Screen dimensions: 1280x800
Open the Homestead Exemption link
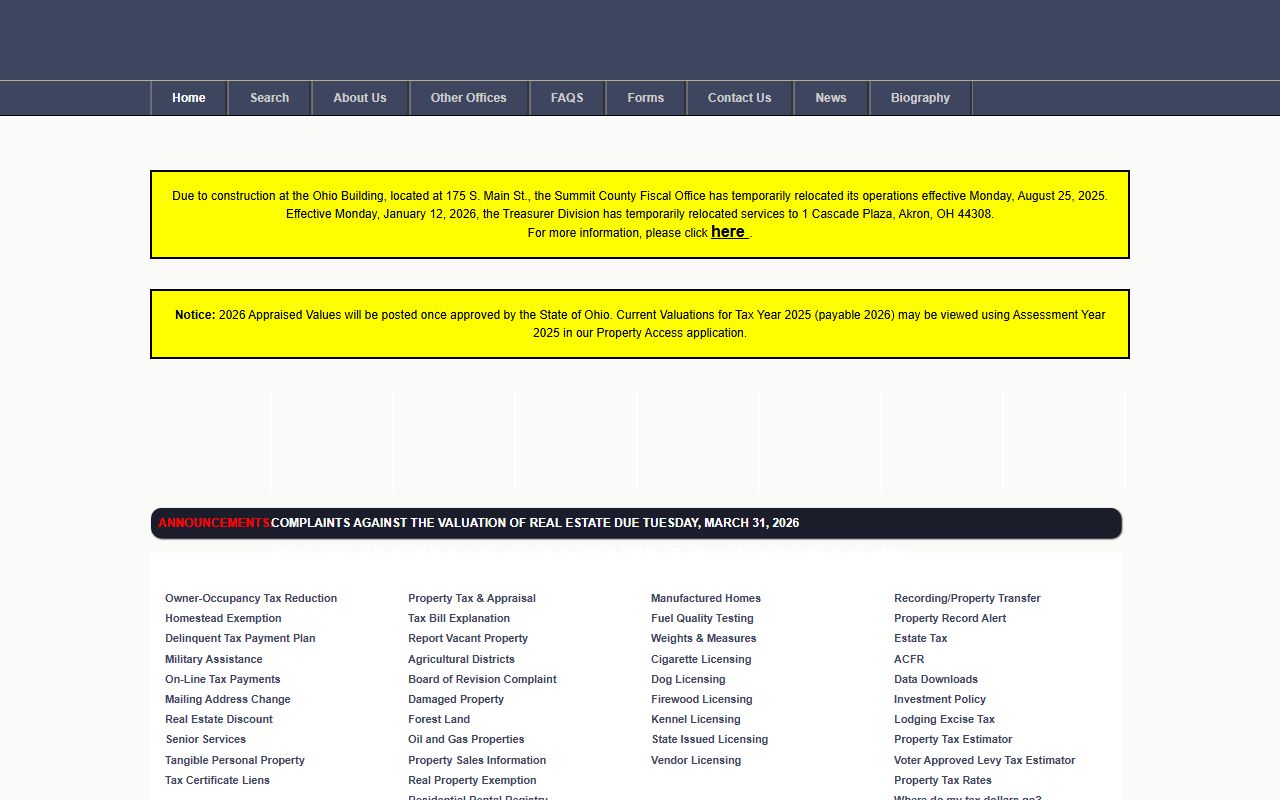223,618
